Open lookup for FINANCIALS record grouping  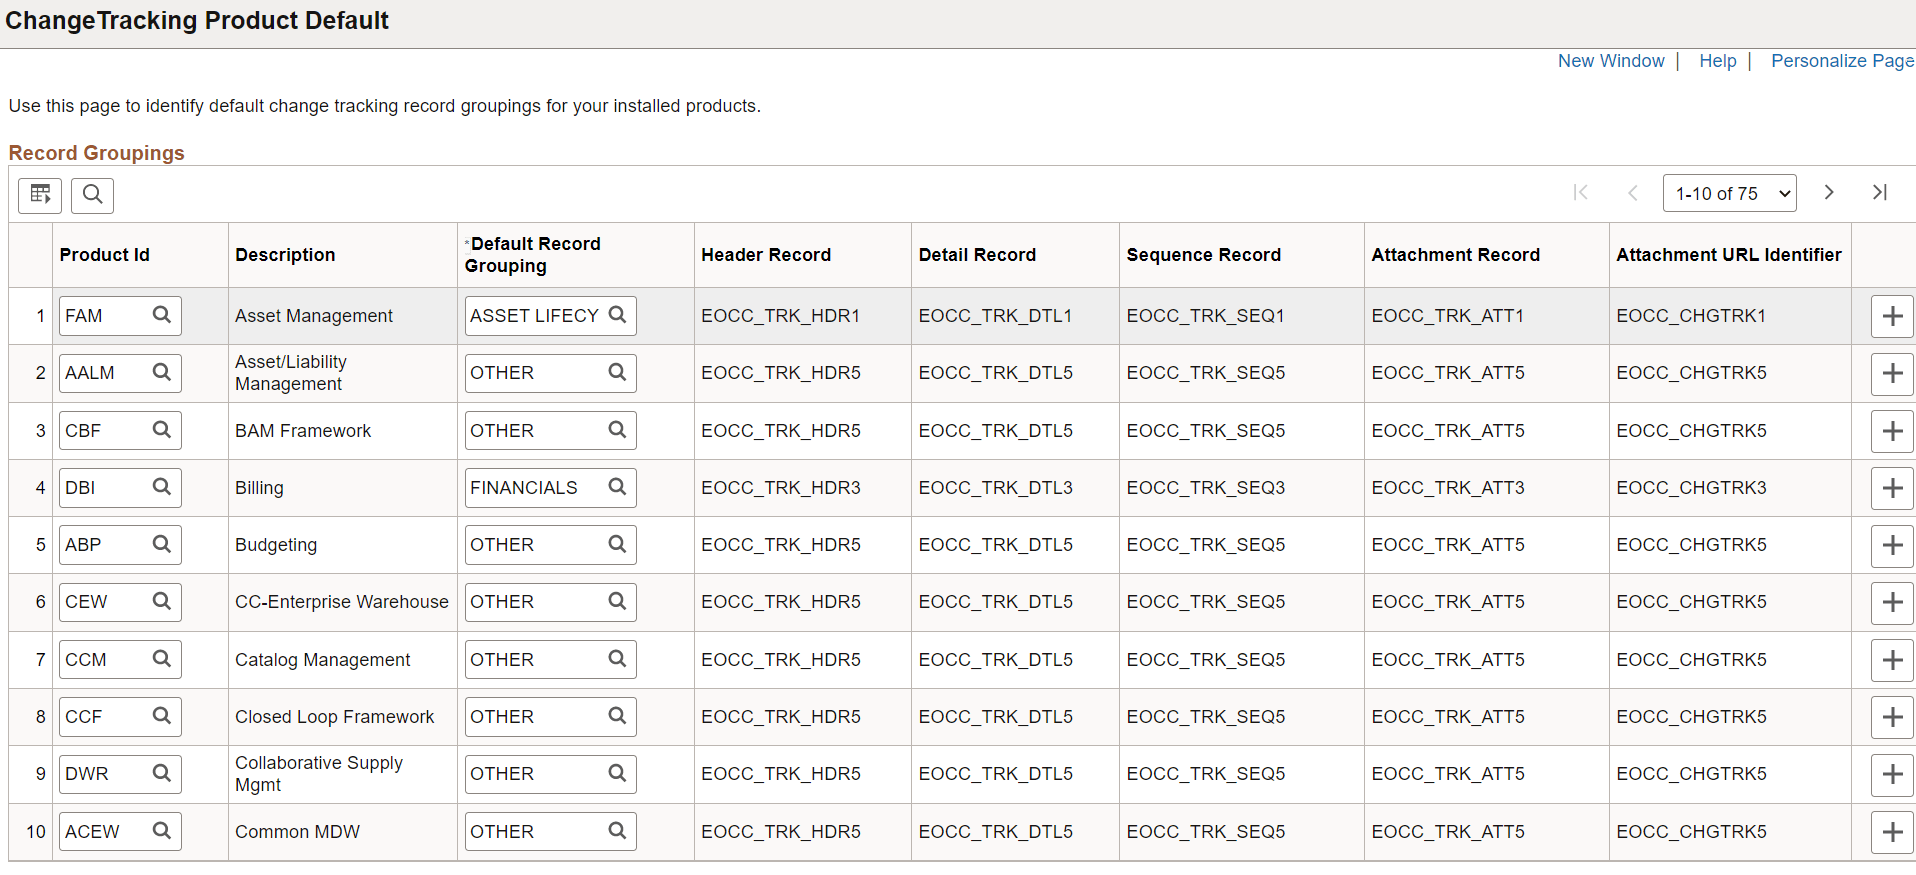coord(618,487)
